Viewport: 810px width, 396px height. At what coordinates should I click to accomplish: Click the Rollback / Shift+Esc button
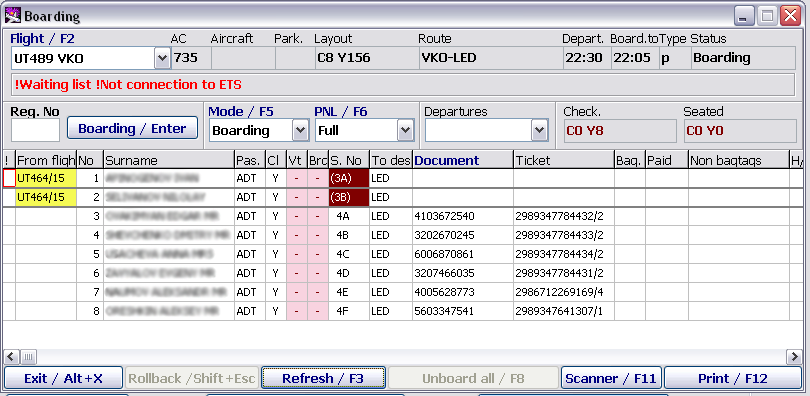point(192,378)
